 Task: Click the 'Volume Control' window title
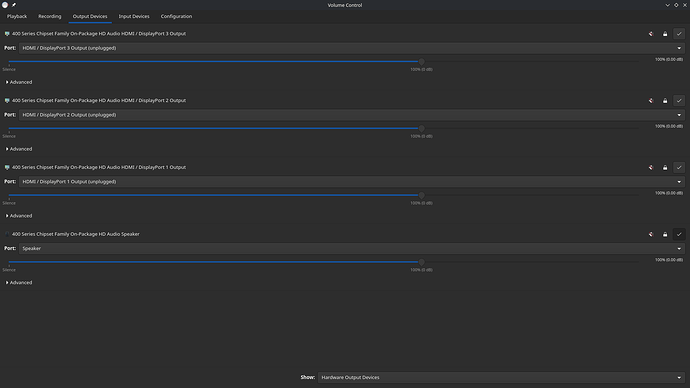click(x=345, y=5)
